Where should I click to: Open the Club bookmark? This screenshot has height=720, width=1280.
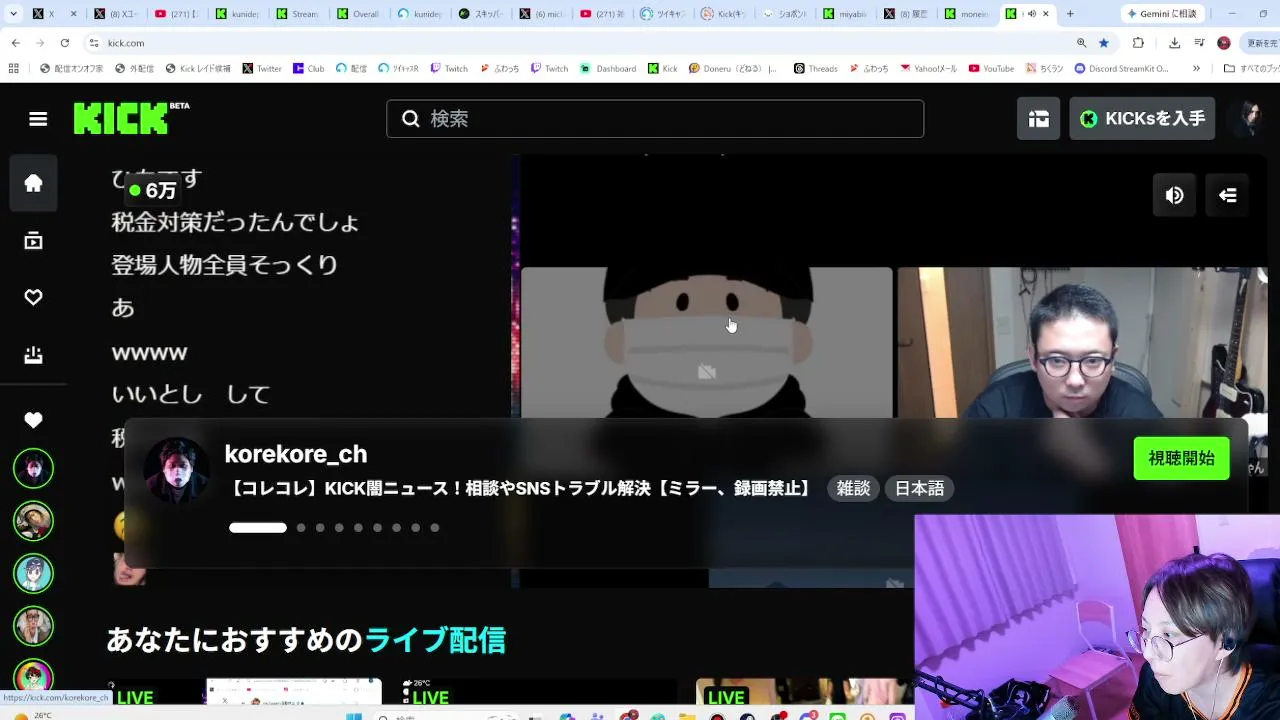(x=308, y=69)
